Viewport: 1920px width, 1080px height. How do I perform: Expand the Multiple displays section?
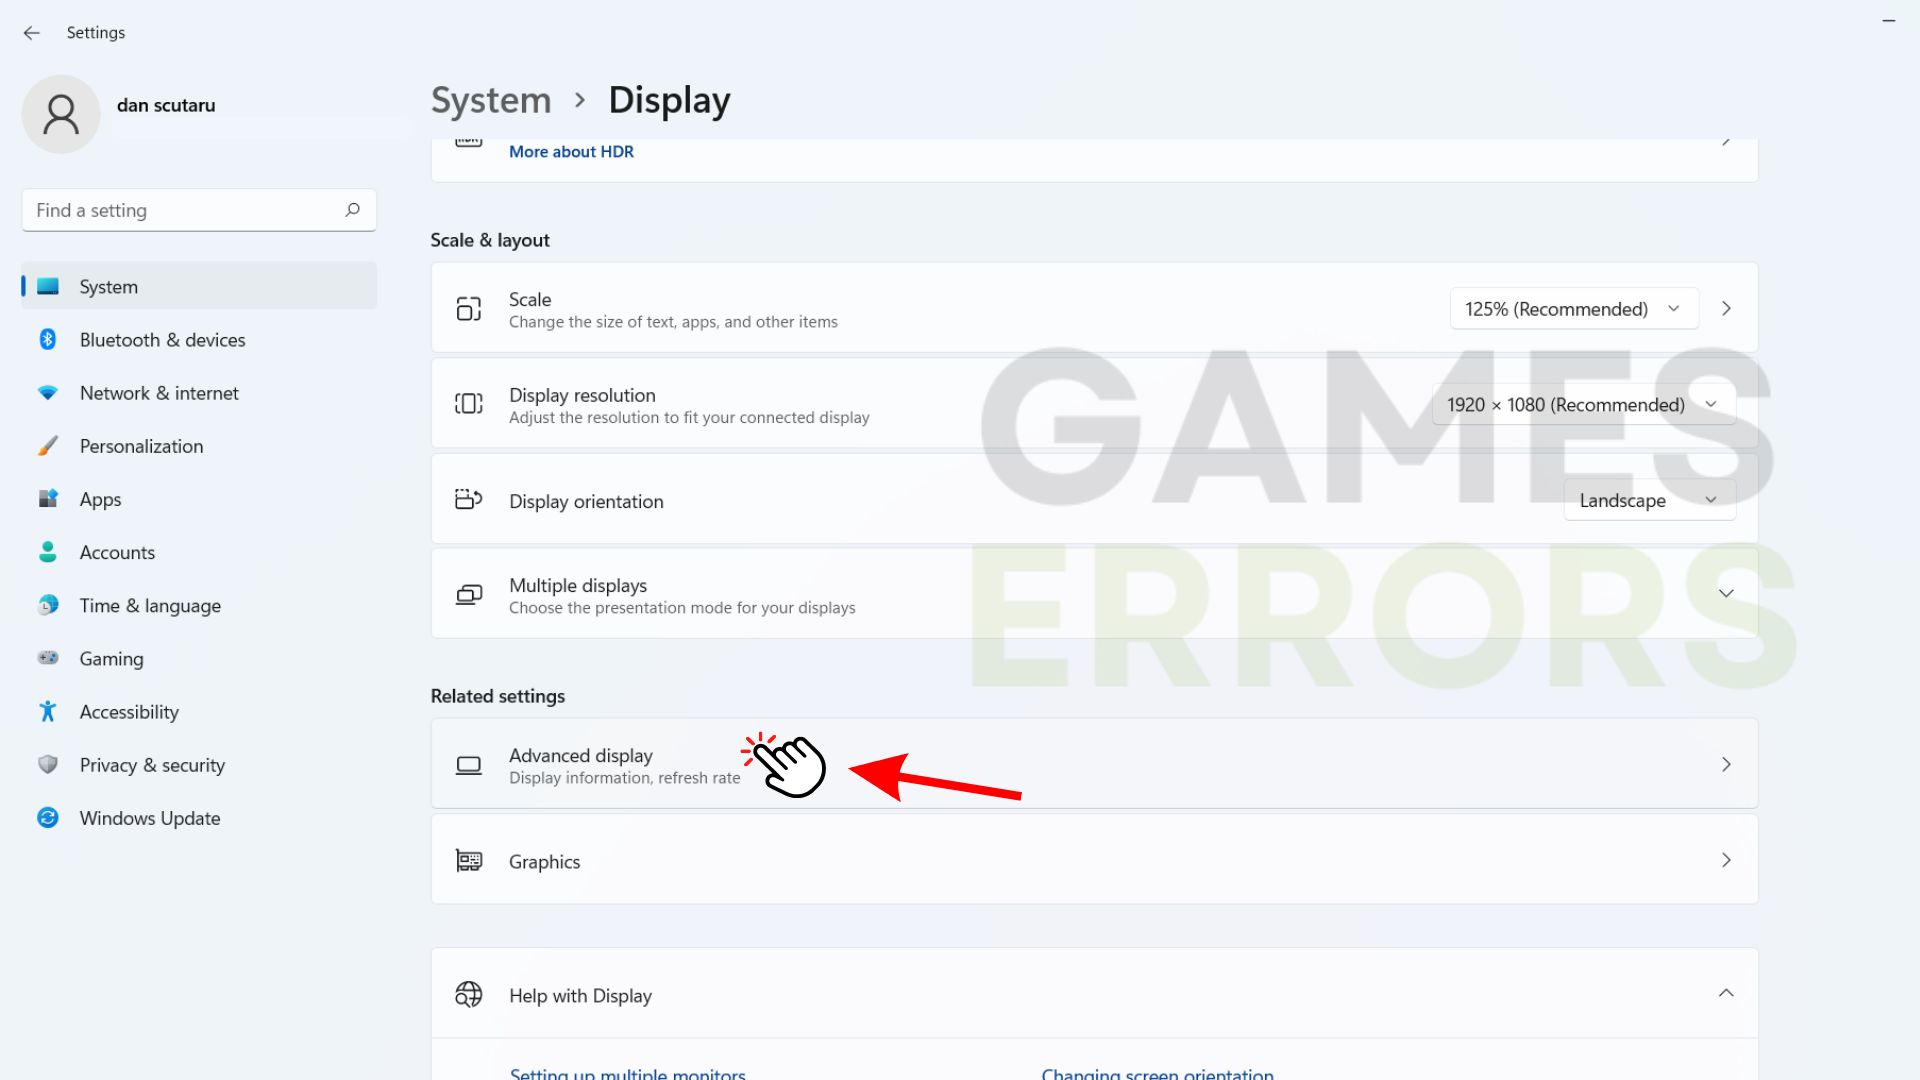(1725, 594)
